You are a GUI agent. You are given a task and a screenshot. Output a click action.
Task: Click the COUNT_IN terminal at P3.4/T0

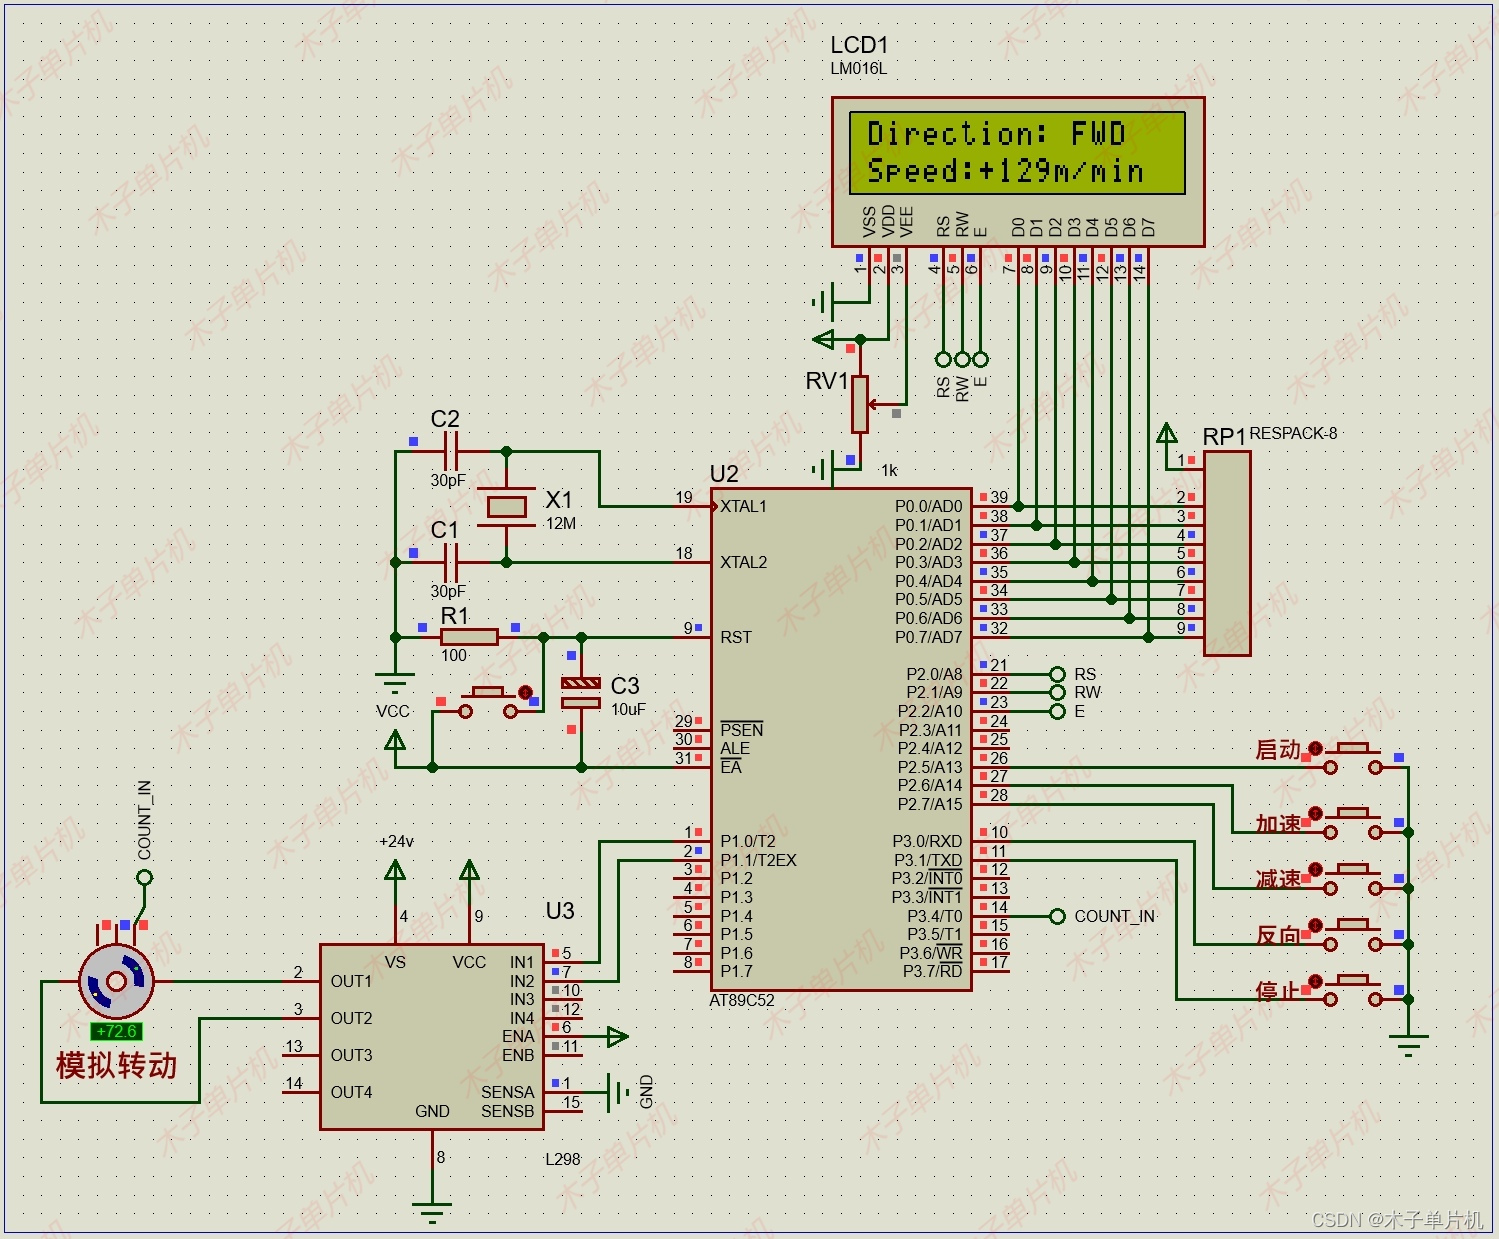(x=1057, y=916)
